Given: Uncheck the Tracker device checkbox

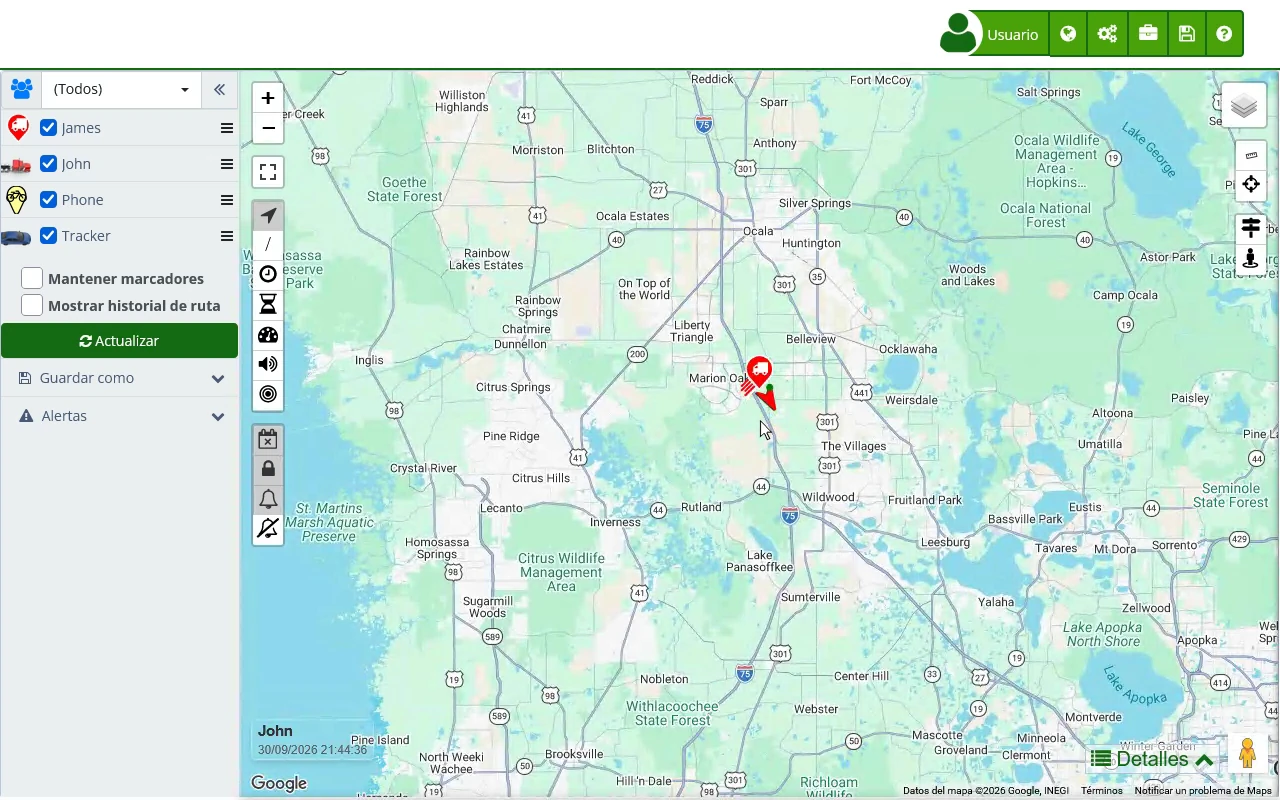Looking at the screenshot, I should tap(48, 236).
